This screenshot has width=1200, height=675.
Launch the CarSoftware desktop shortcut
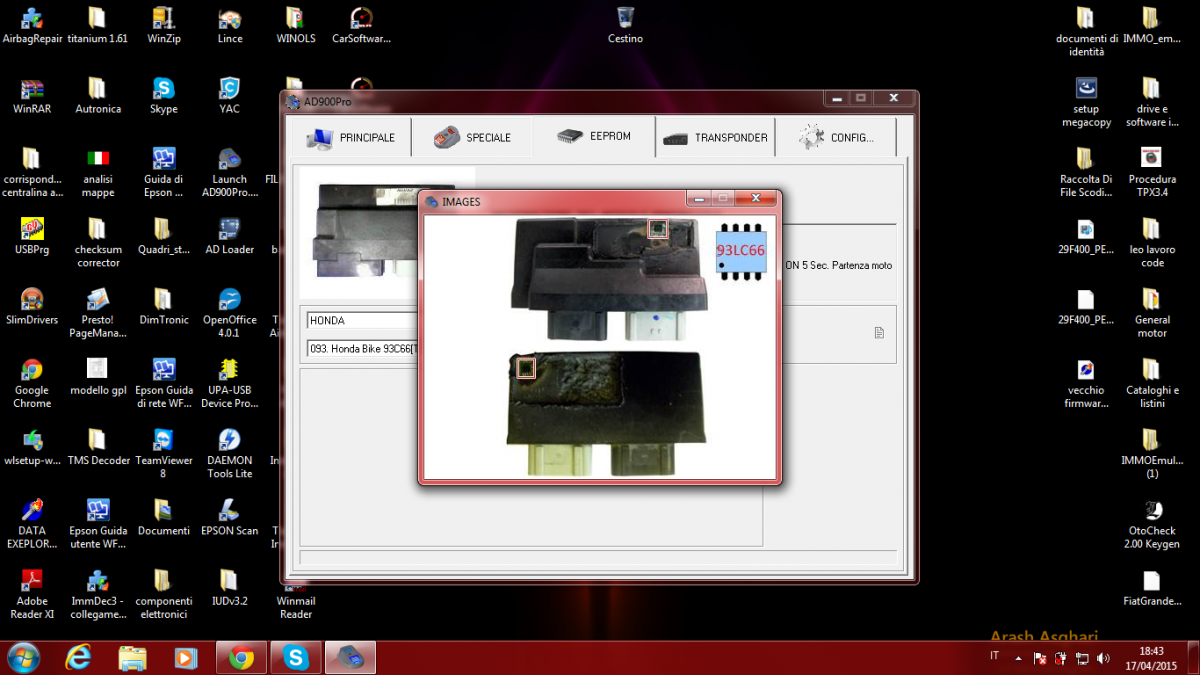(x=361, y=25)
